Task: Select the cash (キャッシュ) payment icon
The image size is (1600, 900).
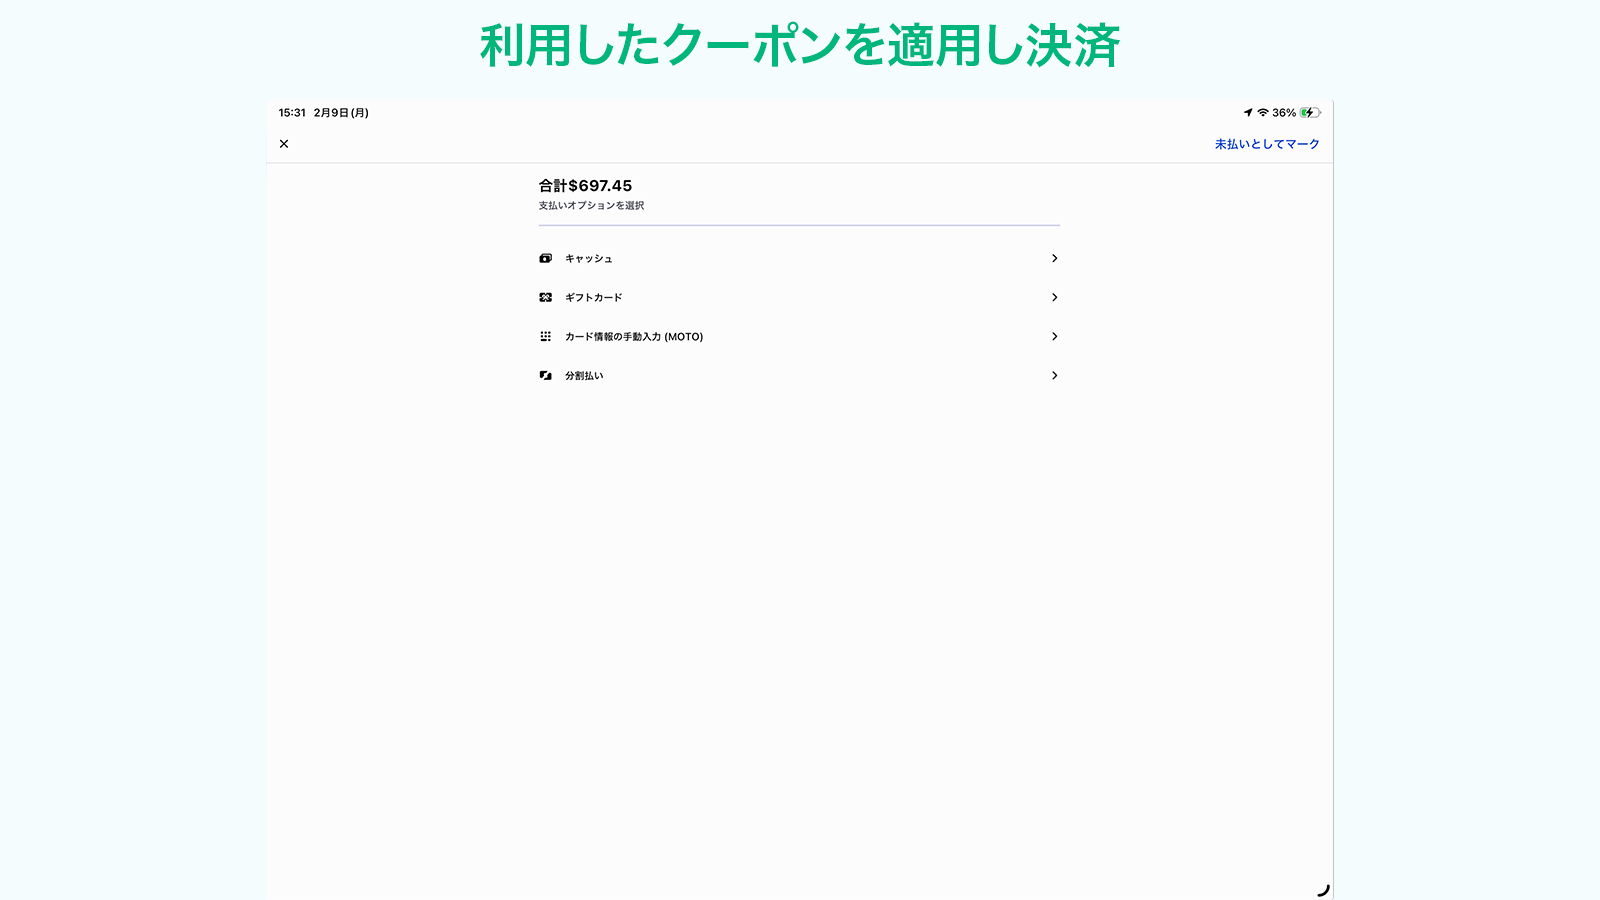Action: point(545,258)
